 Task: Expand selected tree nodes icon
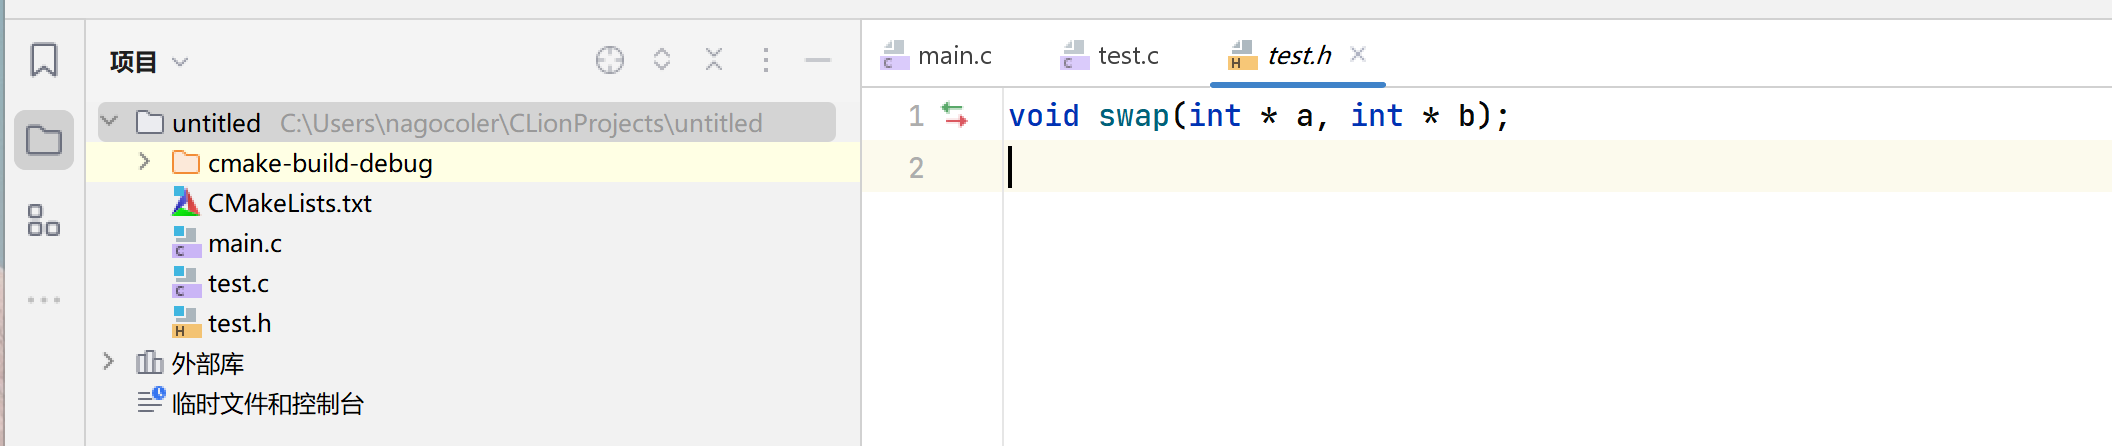tap(662, 60)
